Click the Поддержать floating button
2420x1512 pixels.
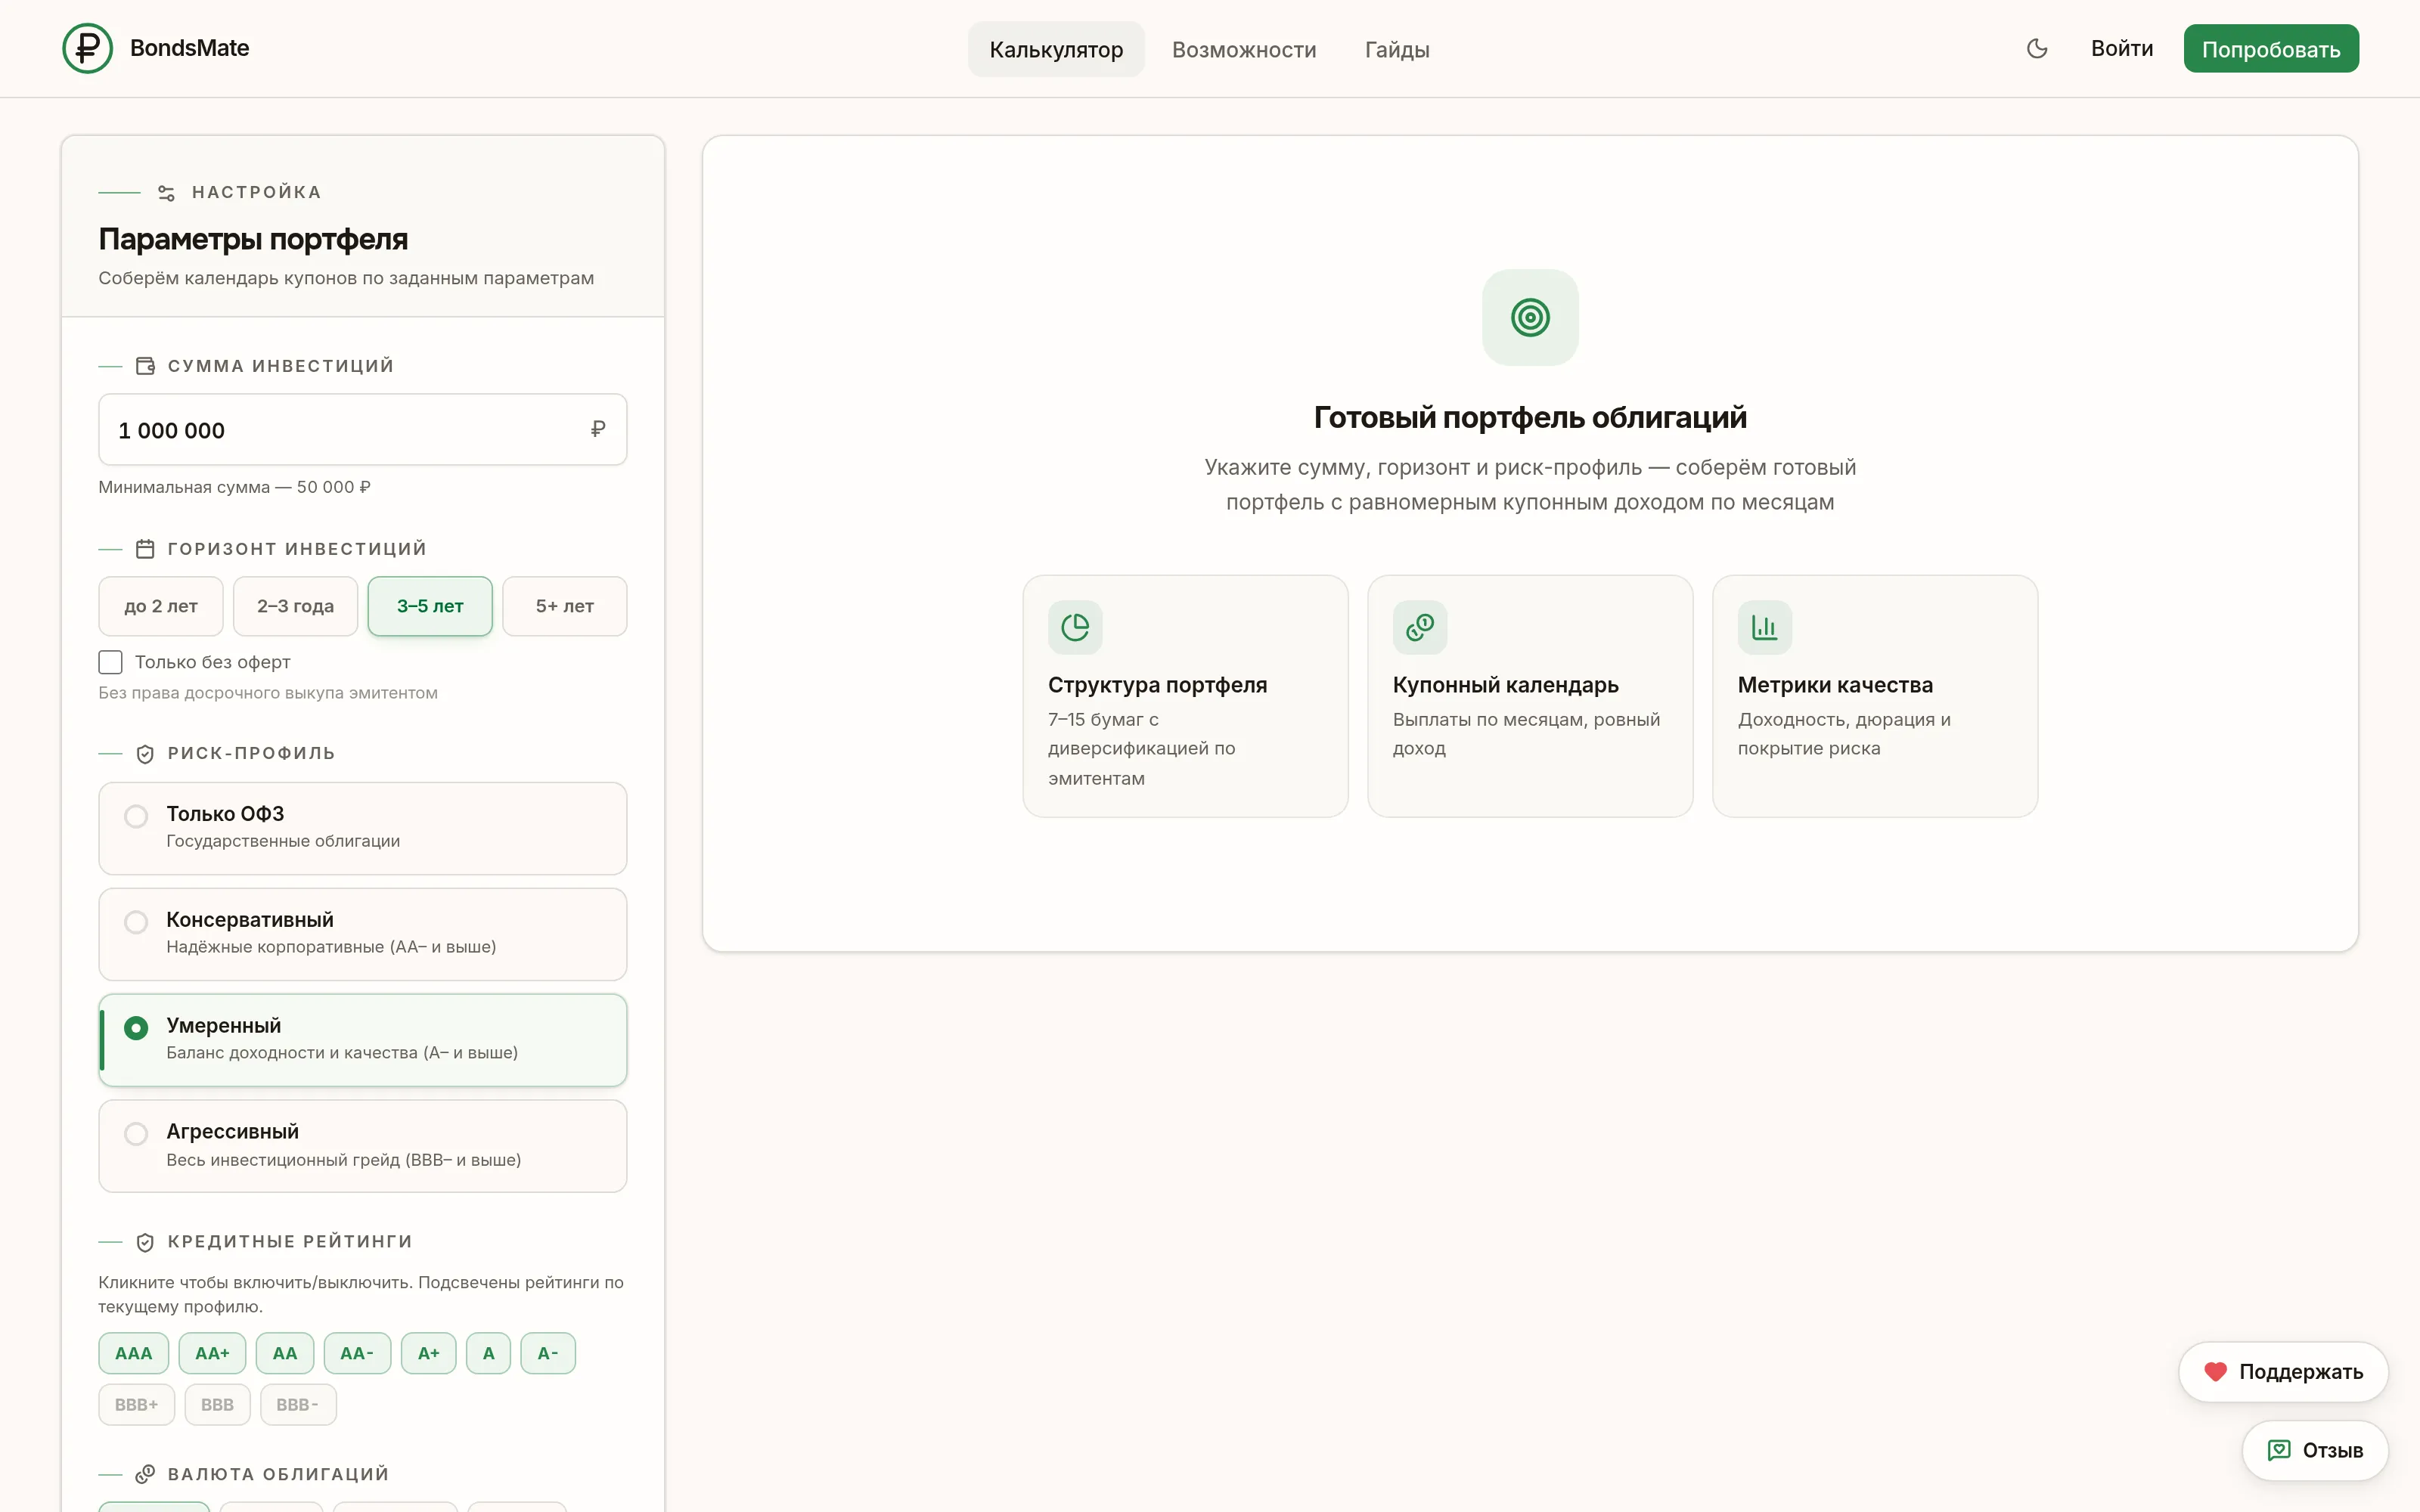(x=2283, y=1372)
